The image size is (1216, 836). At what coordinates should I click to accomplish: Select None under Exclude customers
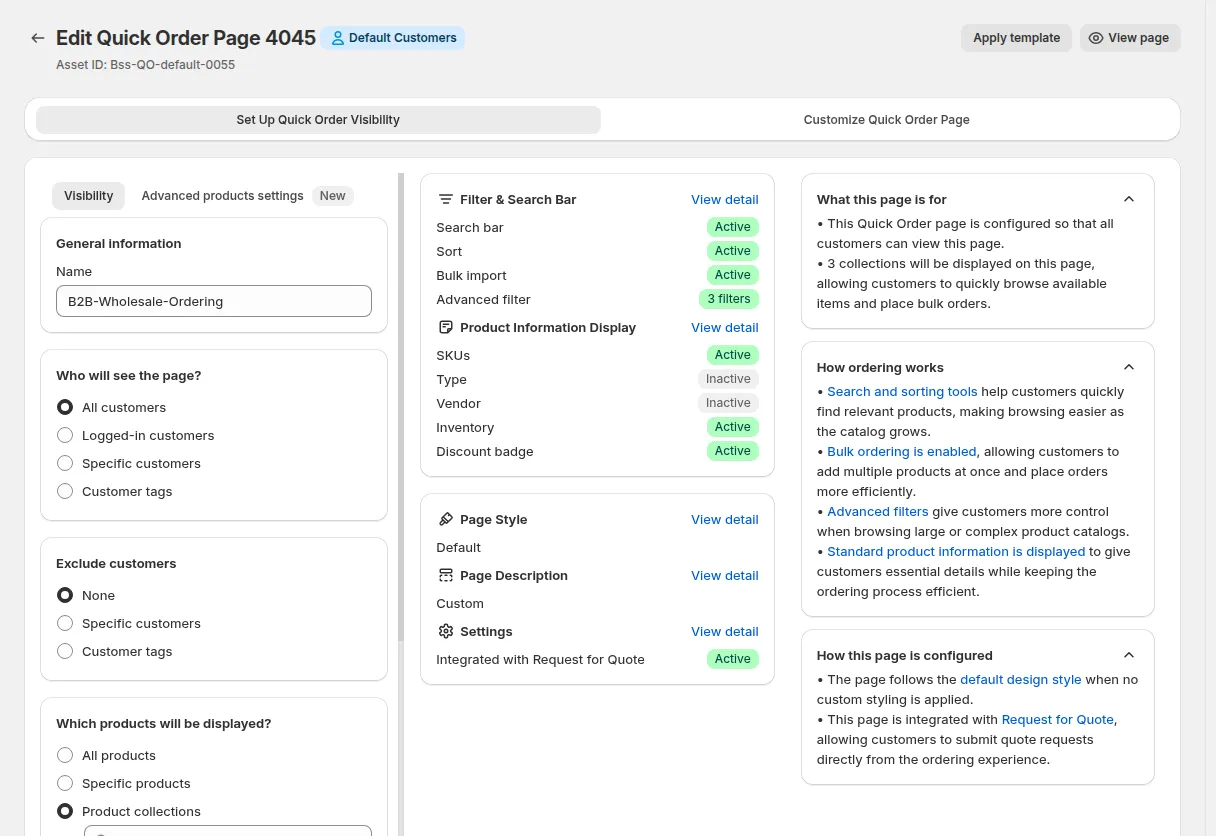65,595
